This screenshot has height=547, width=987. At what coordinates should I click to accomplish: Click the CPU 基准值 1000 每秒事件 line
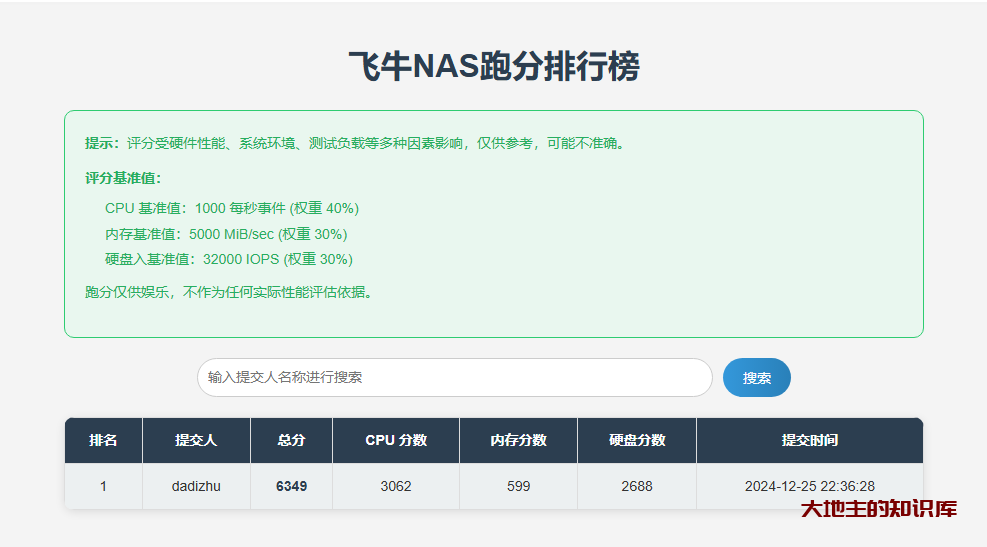(x=232, y=208)
